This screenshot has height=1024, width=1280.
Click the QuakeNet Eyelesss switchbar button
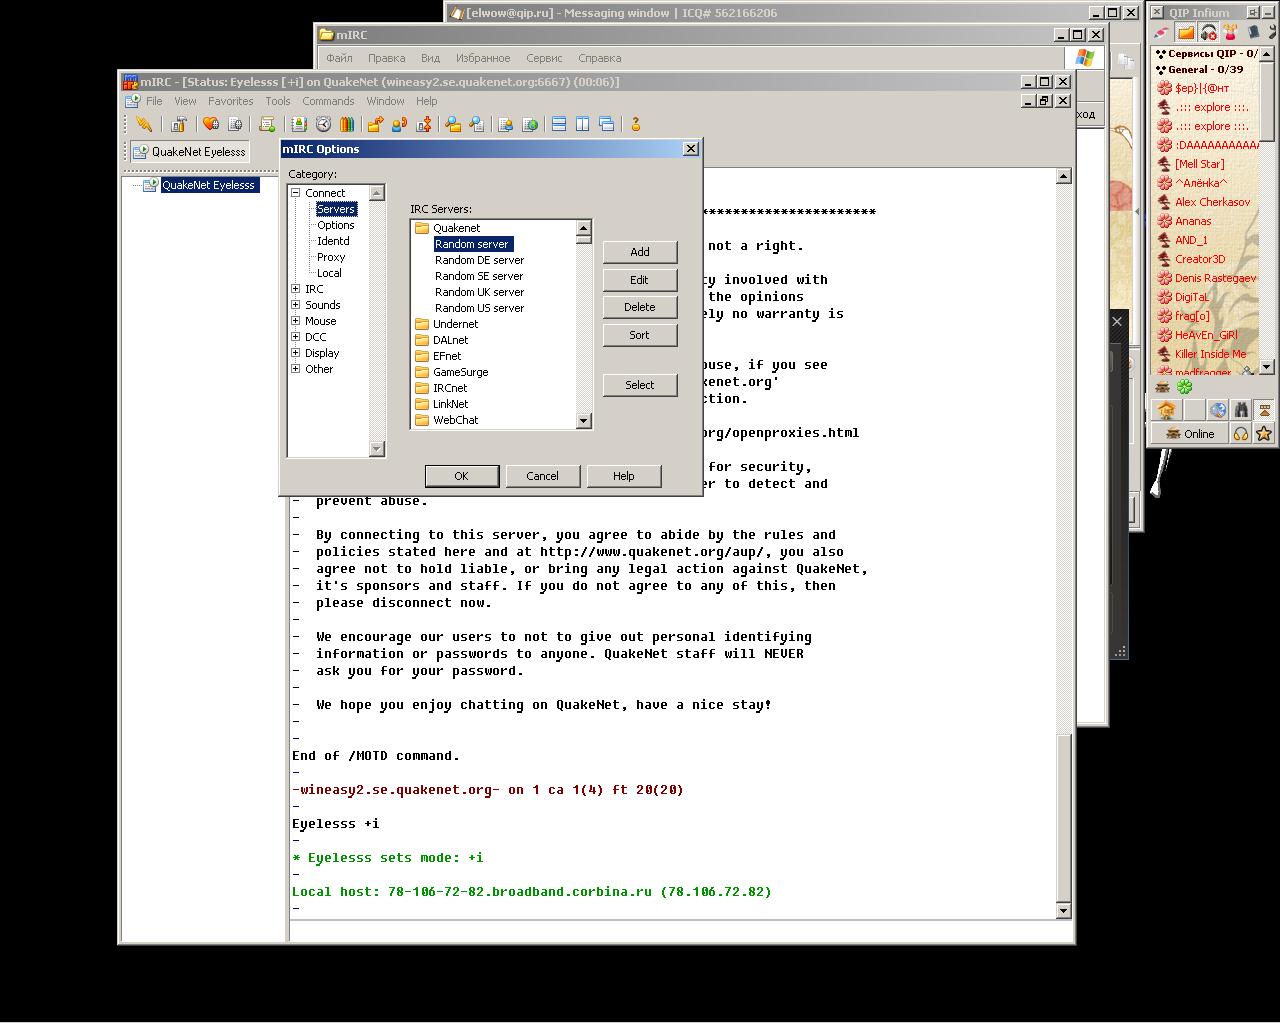pos(189,152)
